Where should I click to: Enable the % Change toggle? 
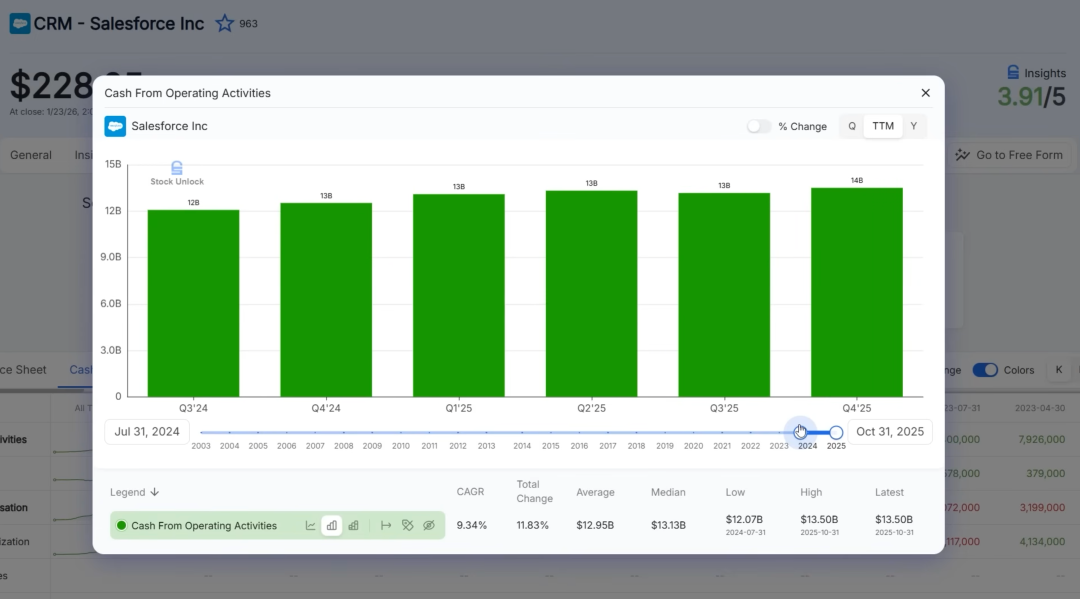coord(759,126)
